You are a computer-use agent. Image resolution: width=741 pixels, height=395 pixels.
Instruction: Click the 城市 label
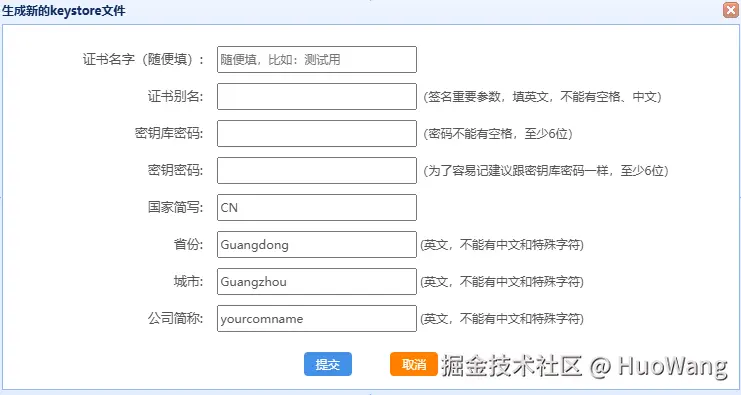click(188, 281)
